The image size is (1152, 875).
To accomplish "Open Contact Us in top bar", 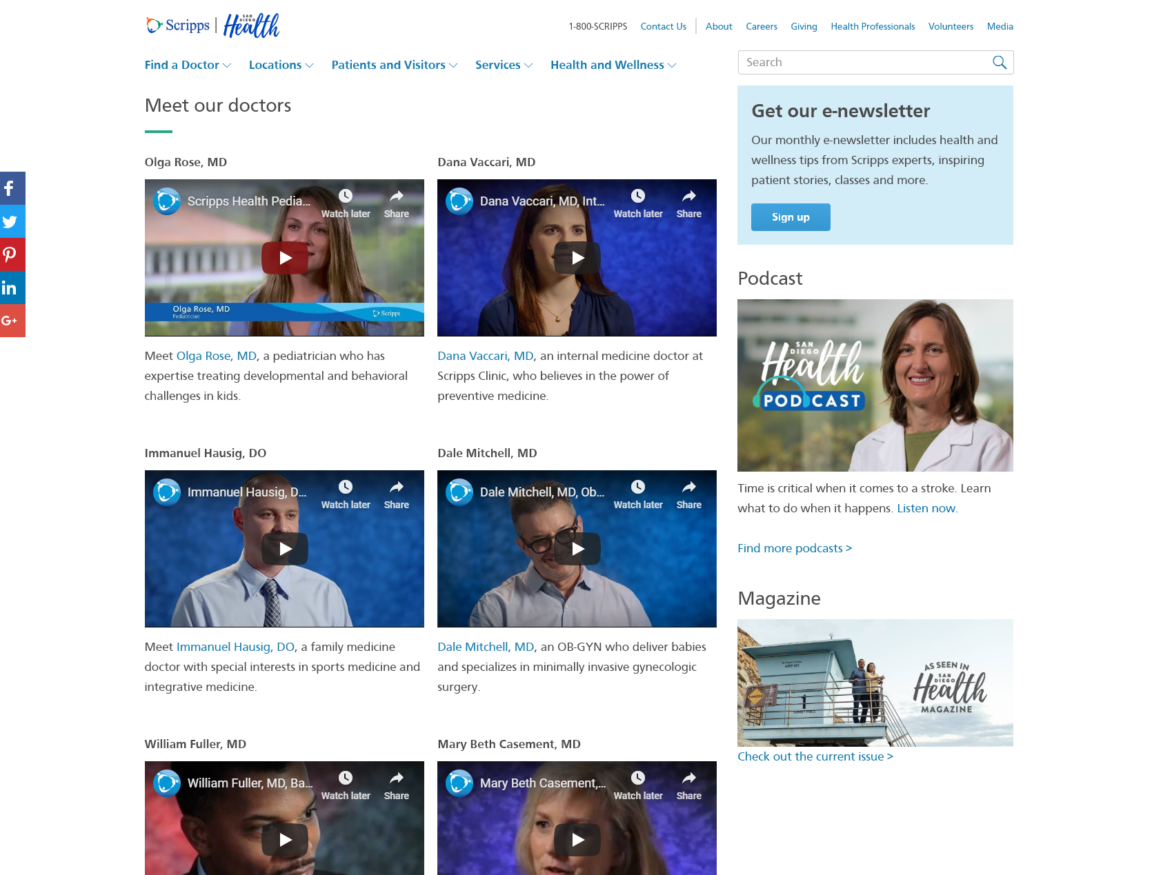I will click(663, 26).
